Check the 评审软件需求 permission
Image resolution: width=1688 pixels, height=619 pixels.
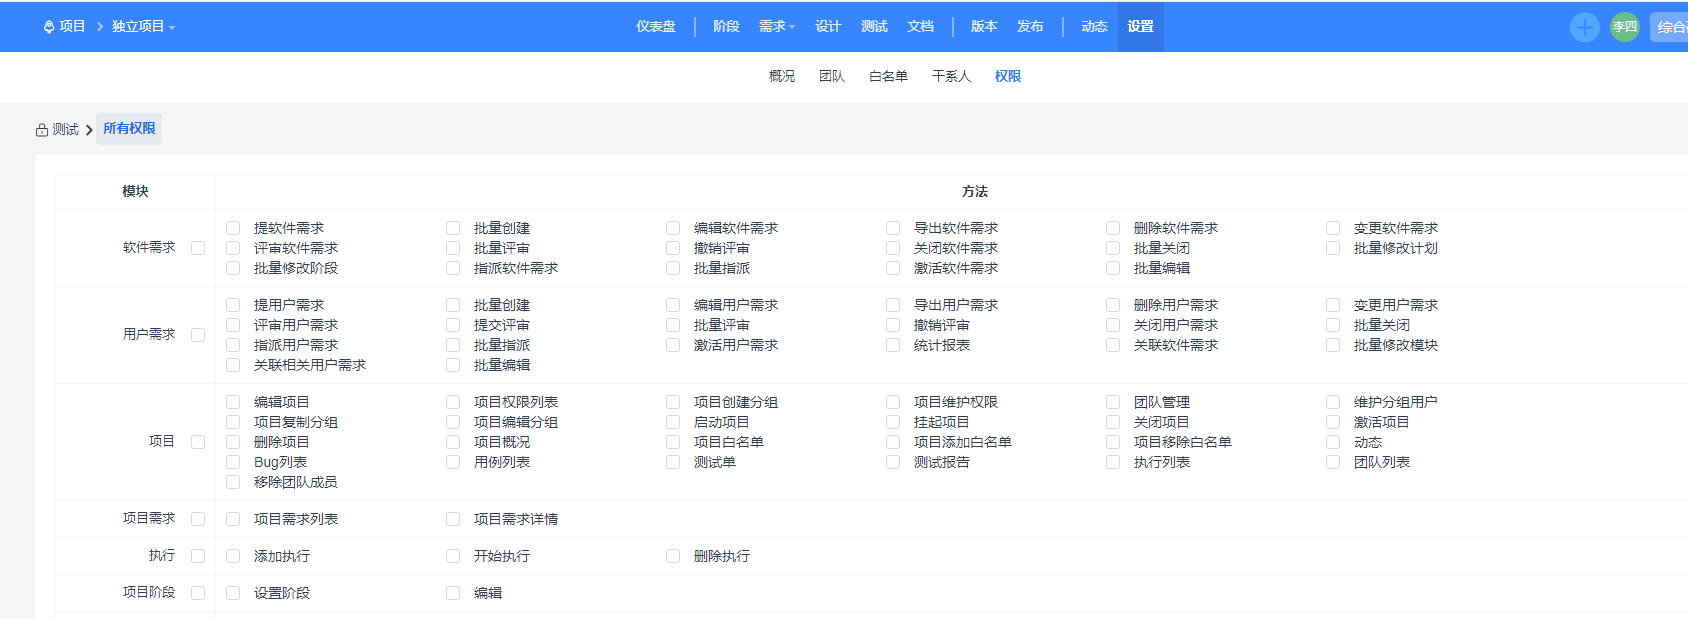233,248
